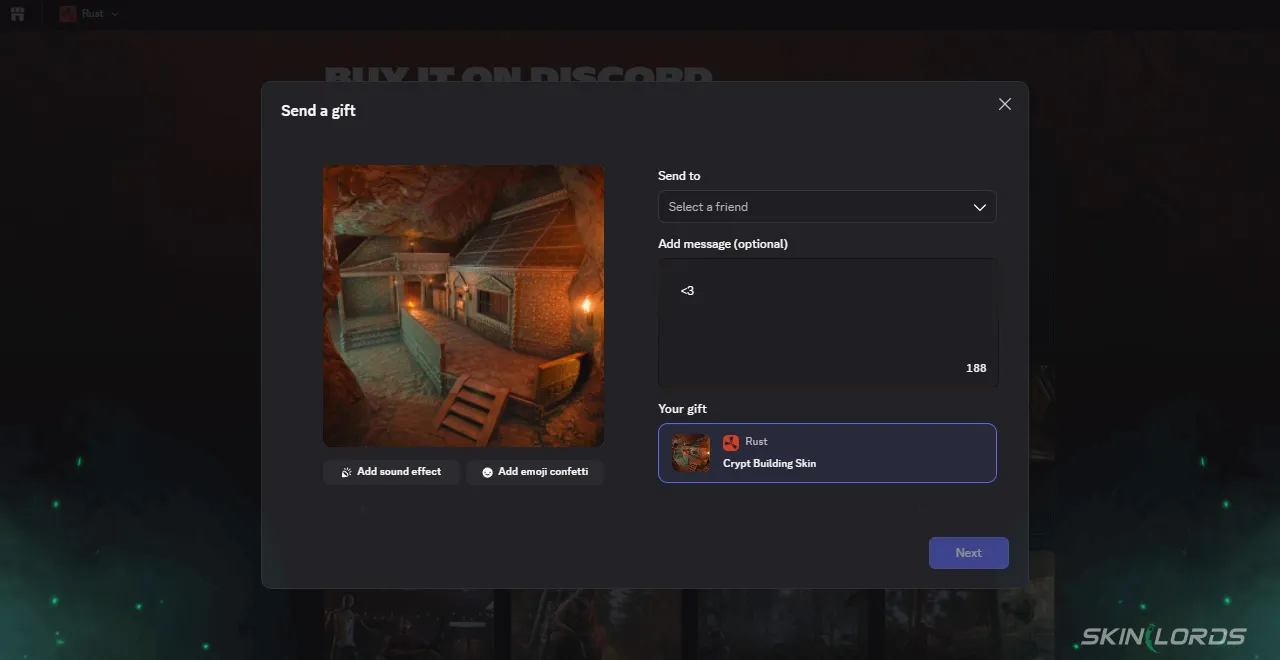
Task: Click the emoji confetti smiley icon
Action: (x=488, y=472)
